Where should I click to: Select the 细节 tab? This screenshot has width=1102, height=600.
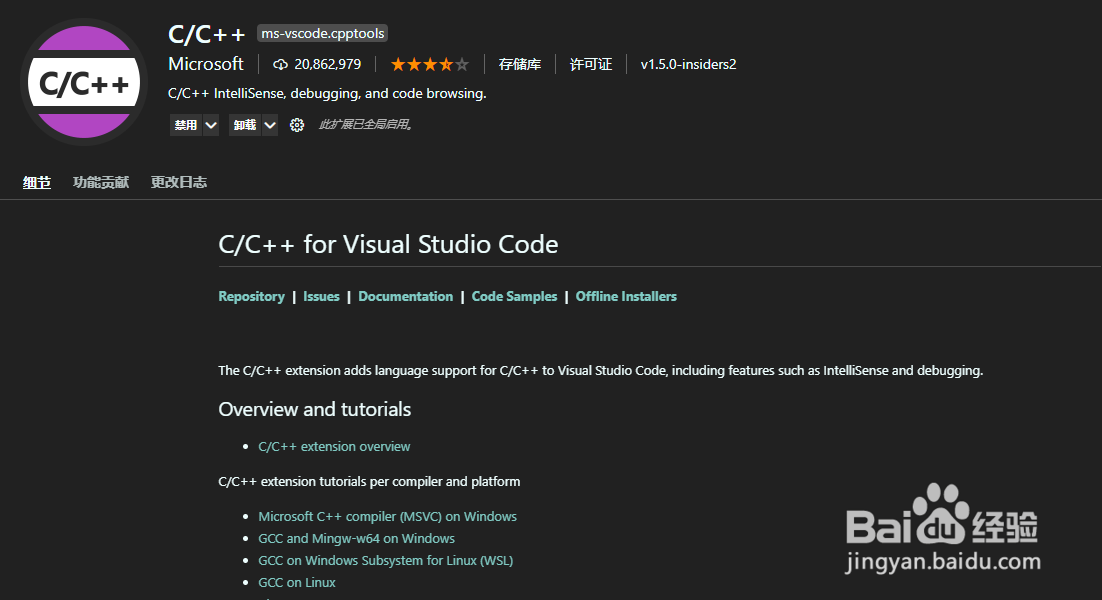point(37,182)
